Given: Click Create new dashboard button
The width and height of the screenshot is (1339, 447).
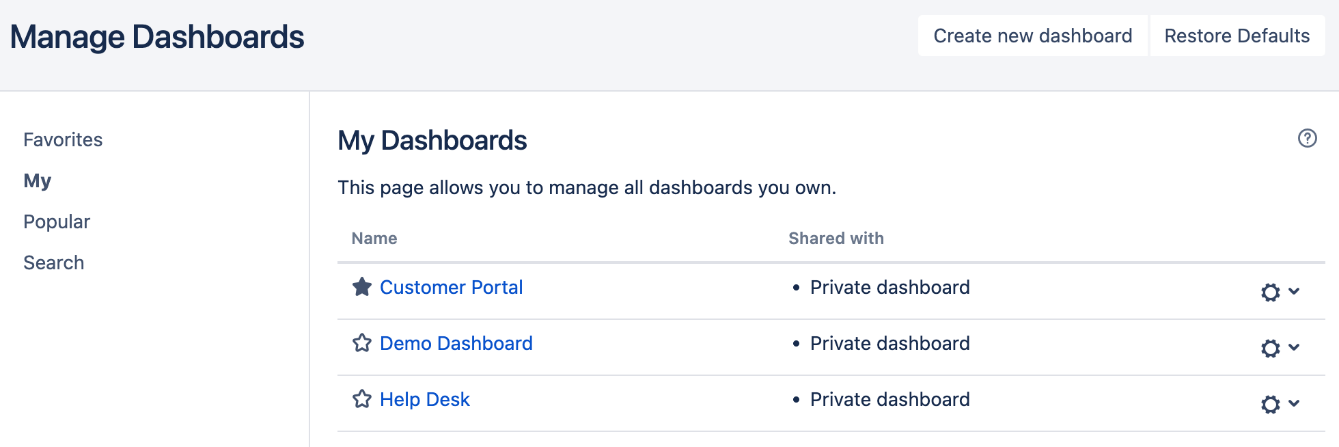Looking at the screenshot, I should click(x=1033, y=36).
